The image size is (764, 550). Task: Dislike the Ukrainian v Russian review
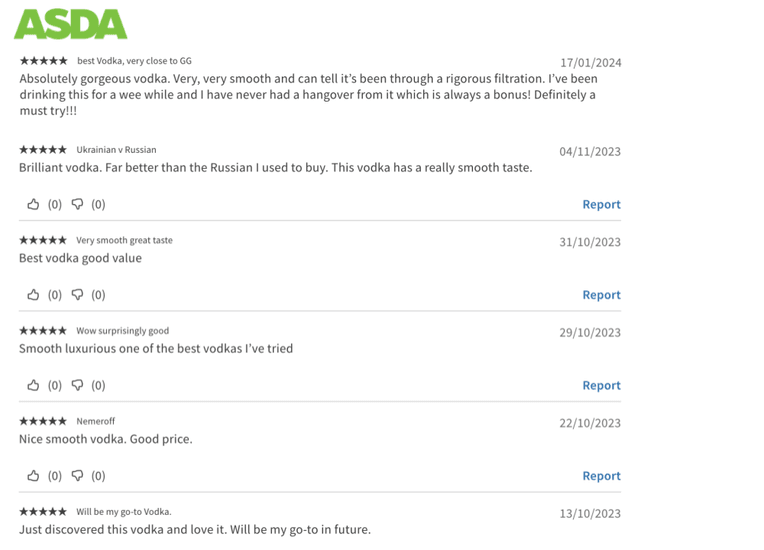pos(77,204)
